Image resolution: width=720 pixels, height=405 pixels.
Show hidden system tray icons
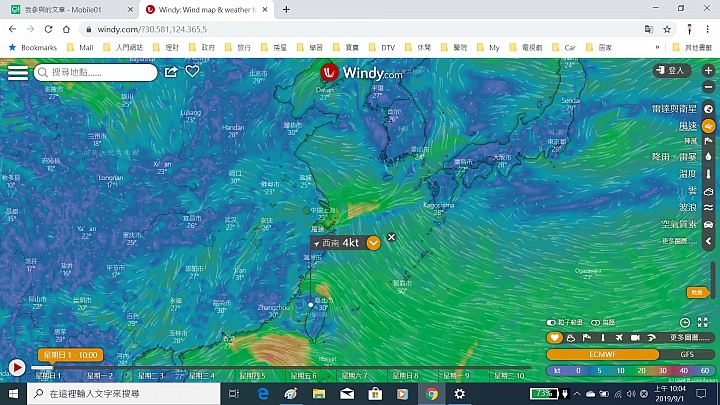point(577,394)
